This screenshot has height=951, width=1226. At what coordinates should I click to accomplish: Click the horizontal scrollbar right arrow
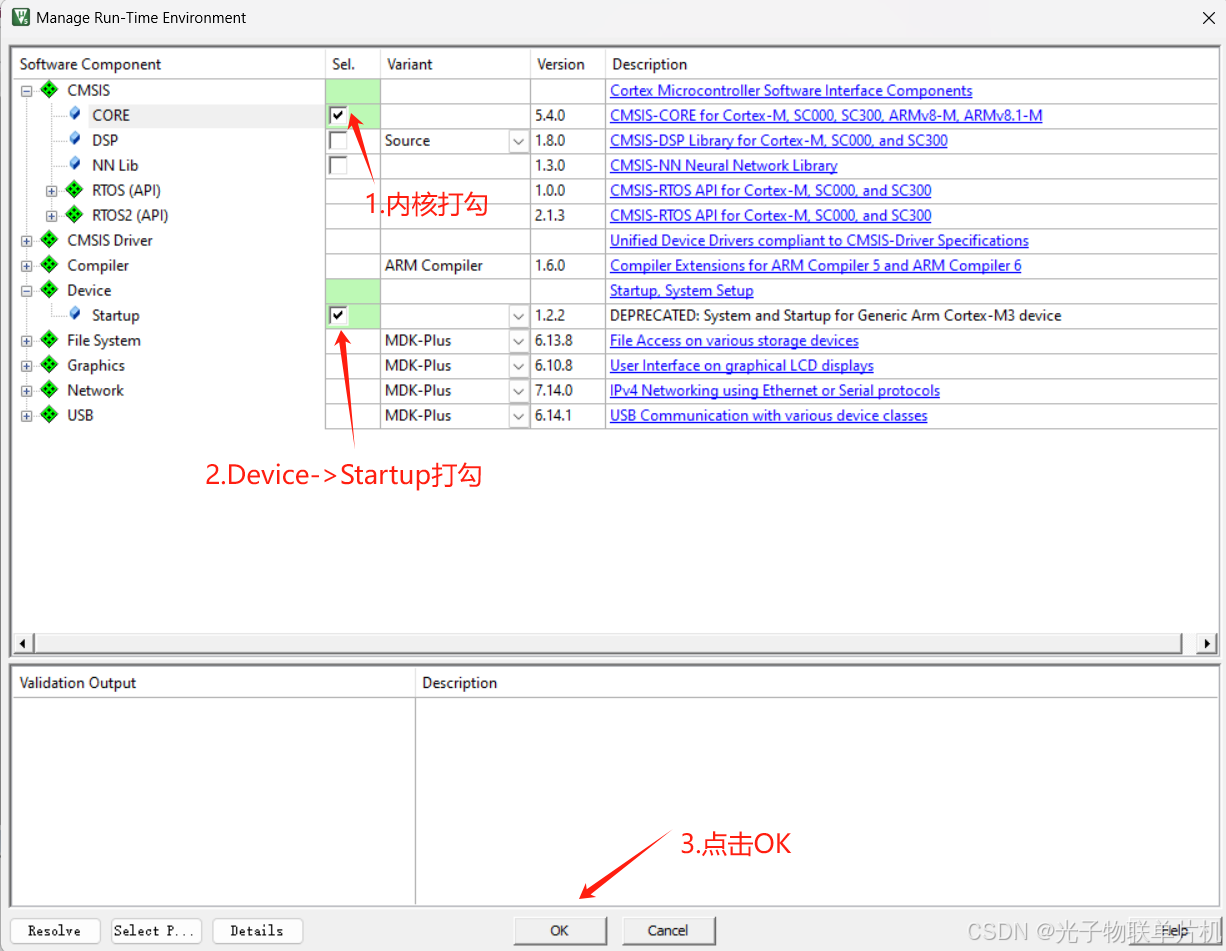coord(1207,643)
